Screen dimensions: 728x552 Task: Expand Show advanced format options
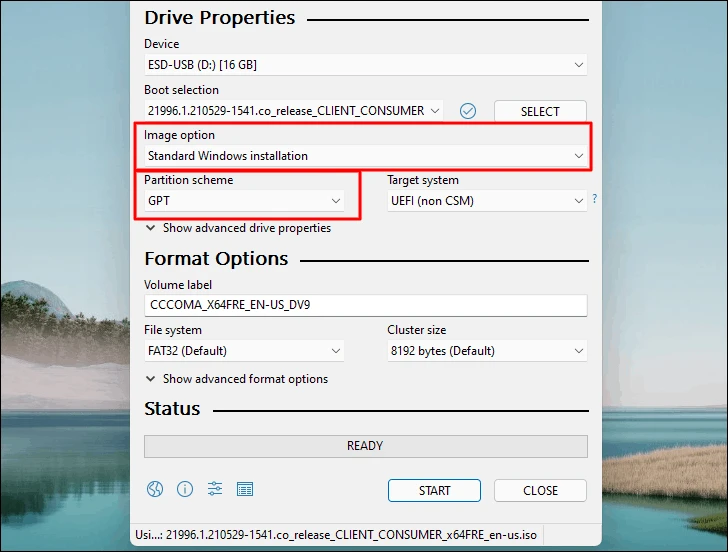(237, 379)
